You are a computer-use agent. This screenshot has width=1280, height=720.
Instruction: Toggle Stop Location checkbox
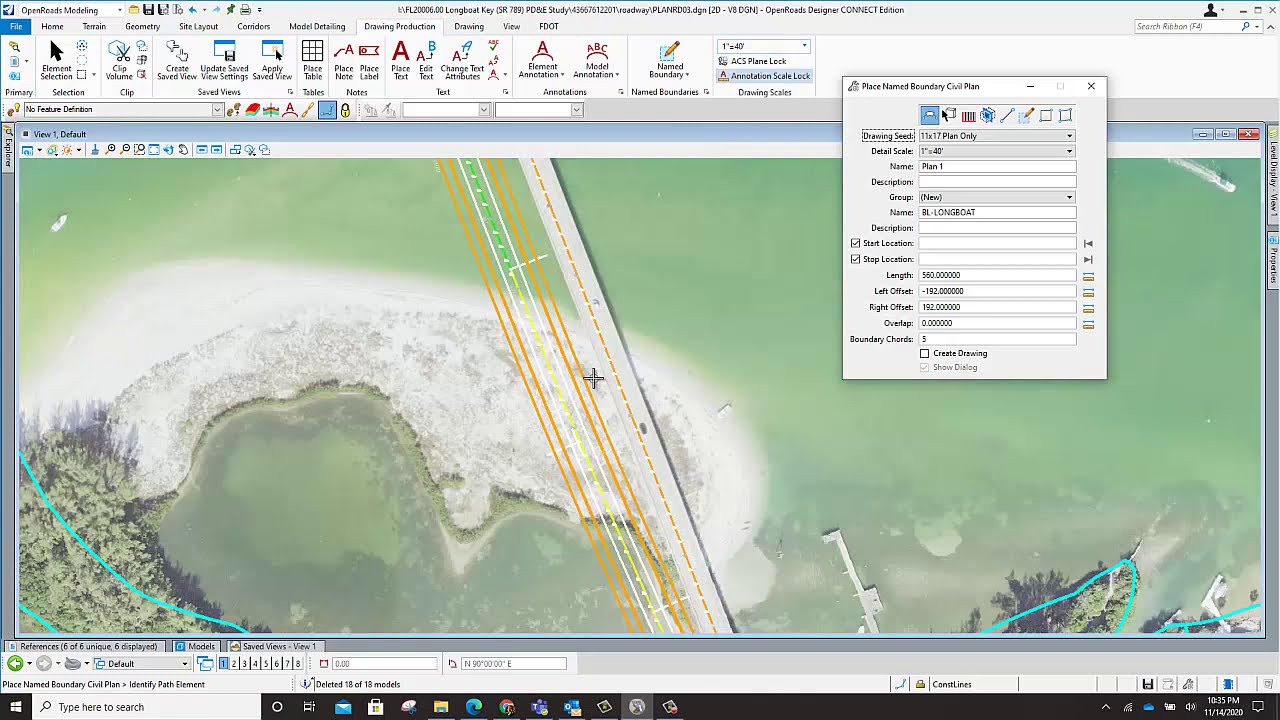[855, 259]
